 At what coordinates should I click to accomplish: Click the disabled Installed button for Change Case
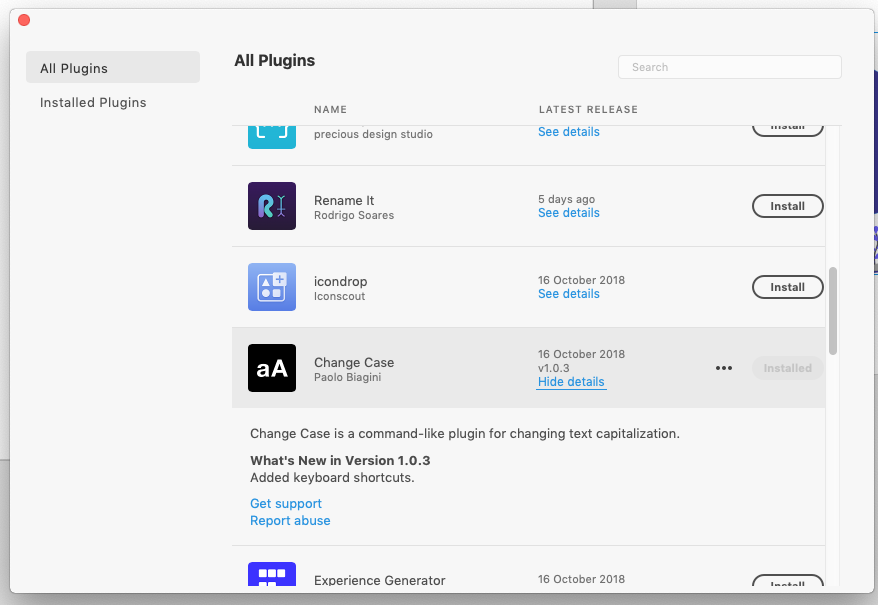pyautogui.click(x=787, y=368)
